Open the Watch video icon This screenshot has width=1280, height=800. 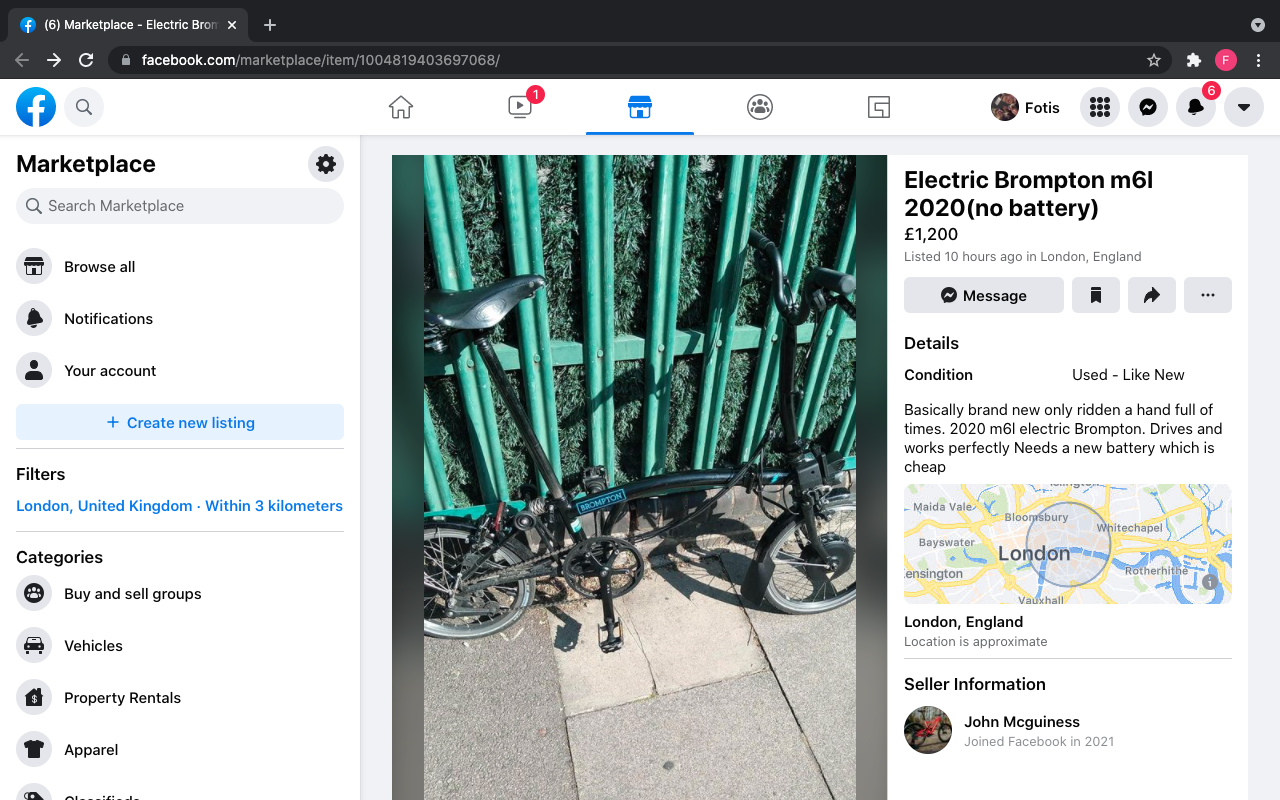click(x=520, y=107)
